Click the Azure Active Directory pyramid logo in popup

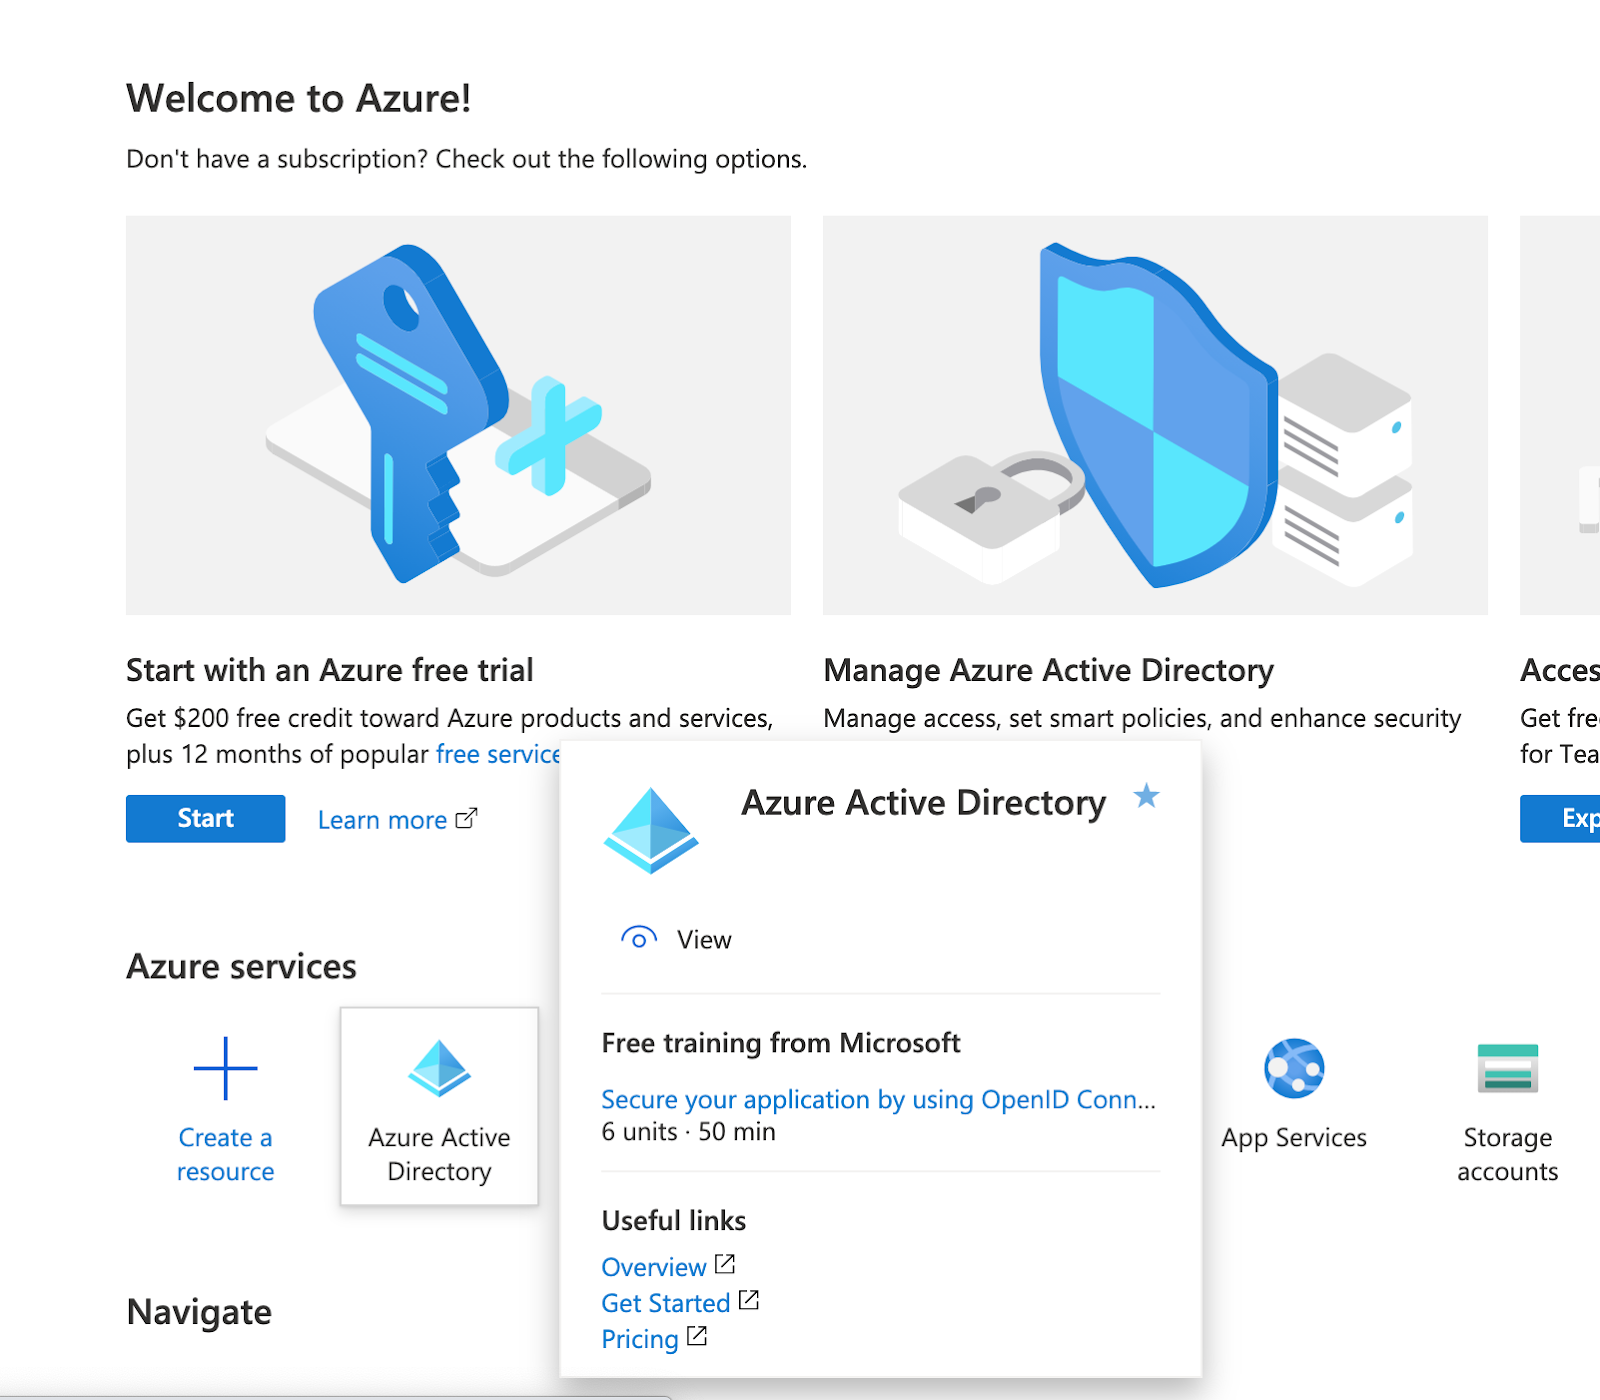(x=651, y=830)
